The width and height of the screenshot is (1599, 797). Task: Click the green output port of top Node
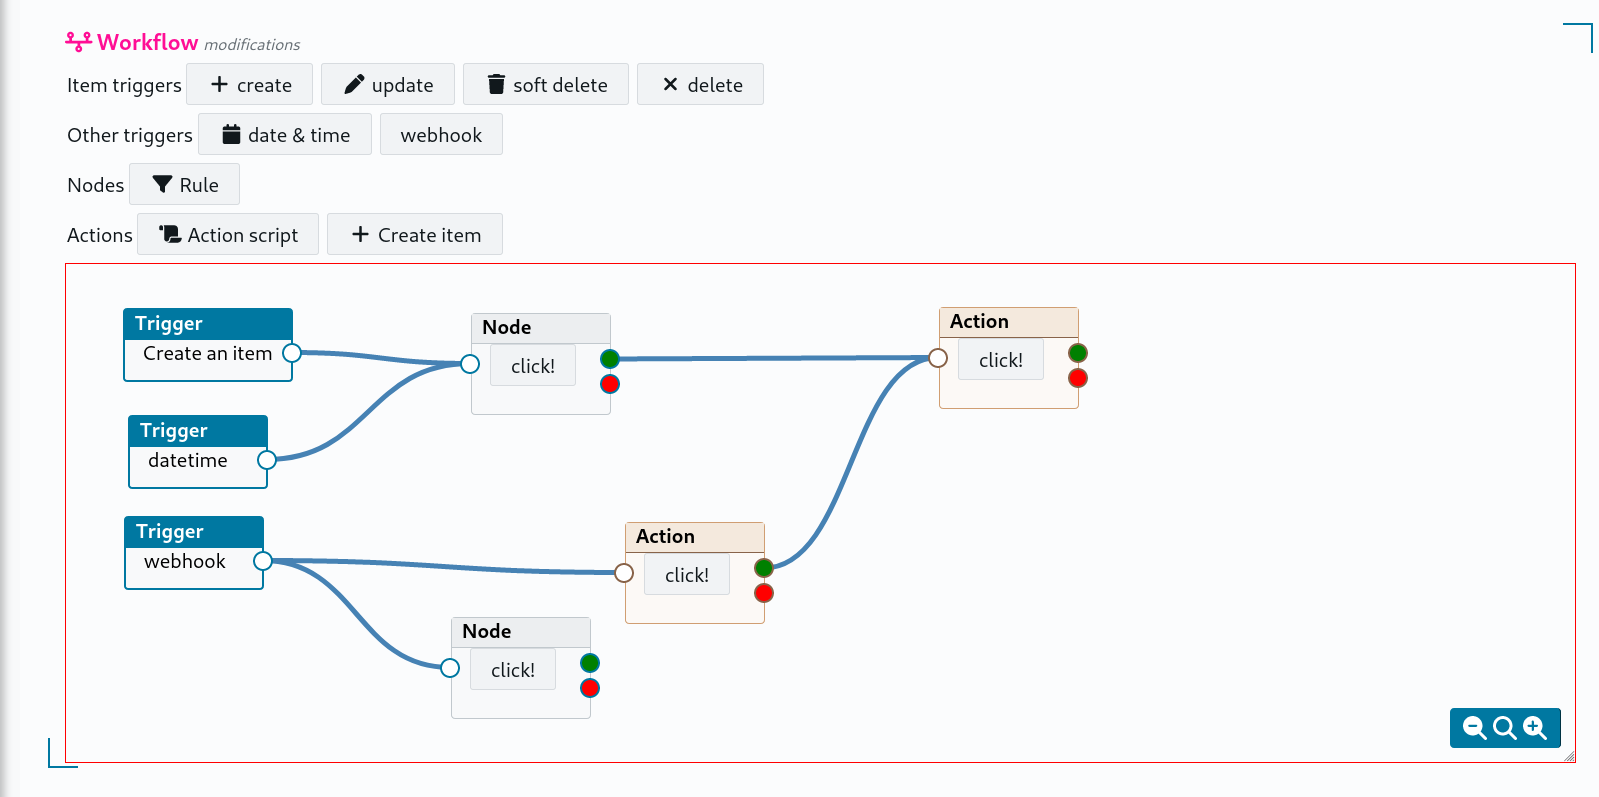point(610,359)
